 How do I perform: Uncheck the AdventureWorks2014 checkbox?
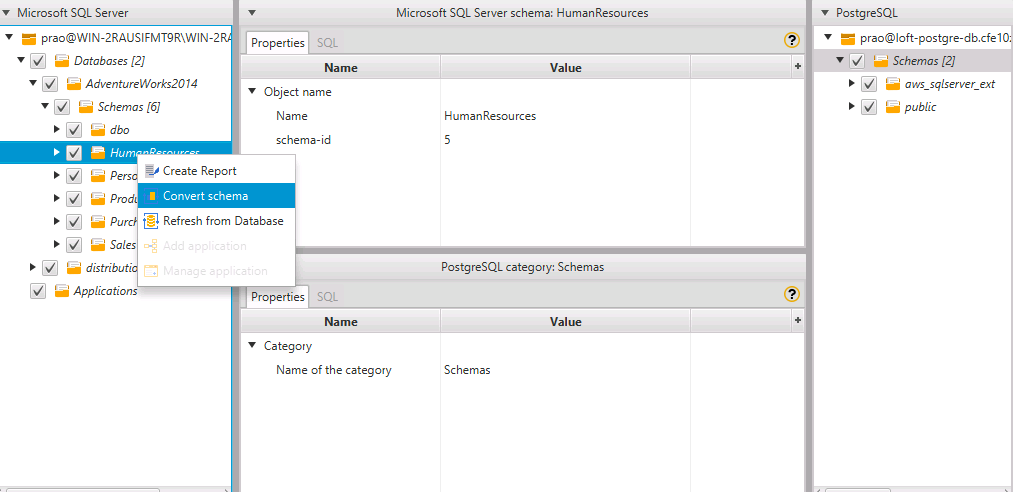50,84
